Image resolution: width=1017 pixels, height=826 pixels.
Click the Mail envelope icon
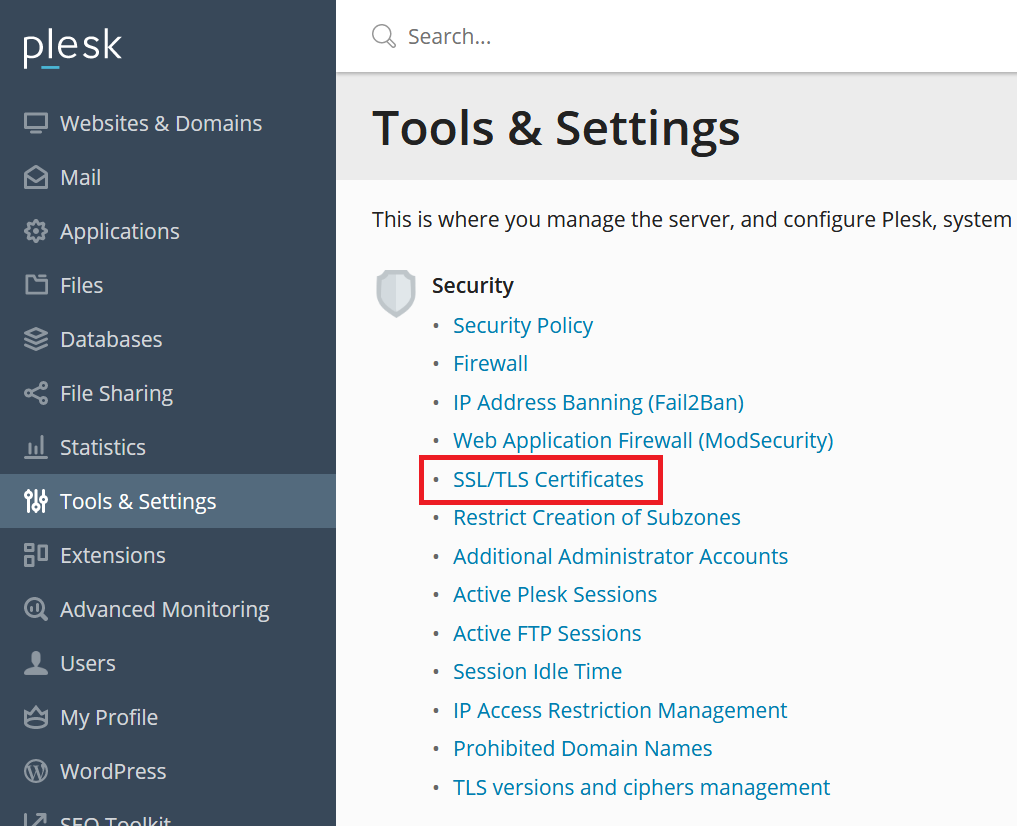coord(36,177)
